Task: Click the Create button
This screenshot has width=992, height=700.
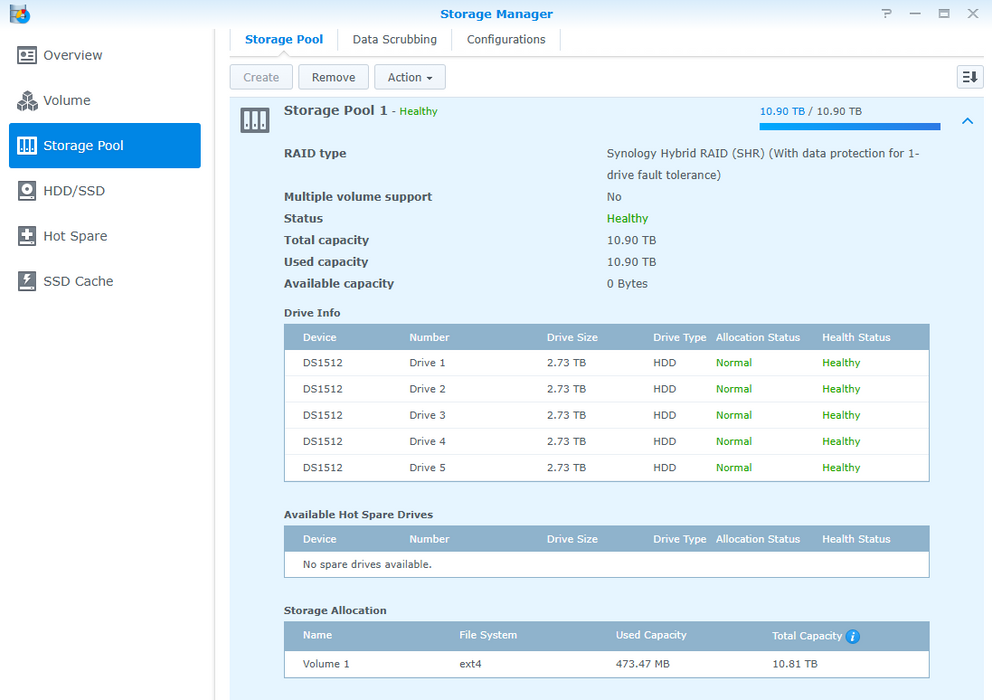Action: point(261,77)
